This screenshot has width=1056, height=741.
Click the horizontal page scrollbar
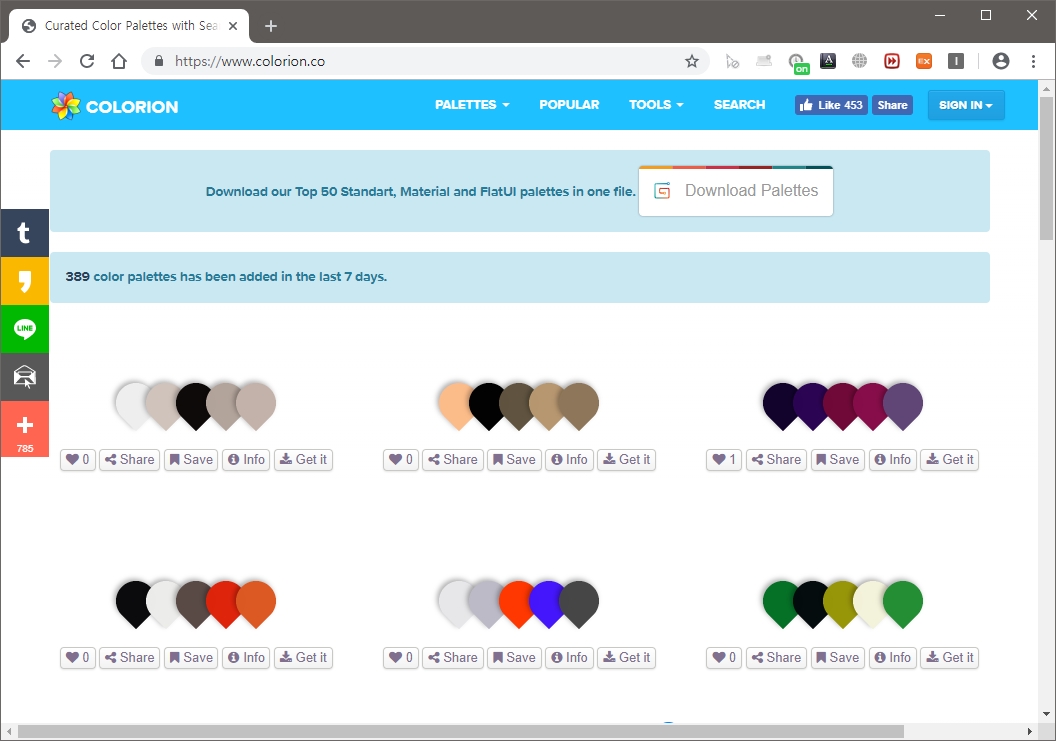pos(461,732)
